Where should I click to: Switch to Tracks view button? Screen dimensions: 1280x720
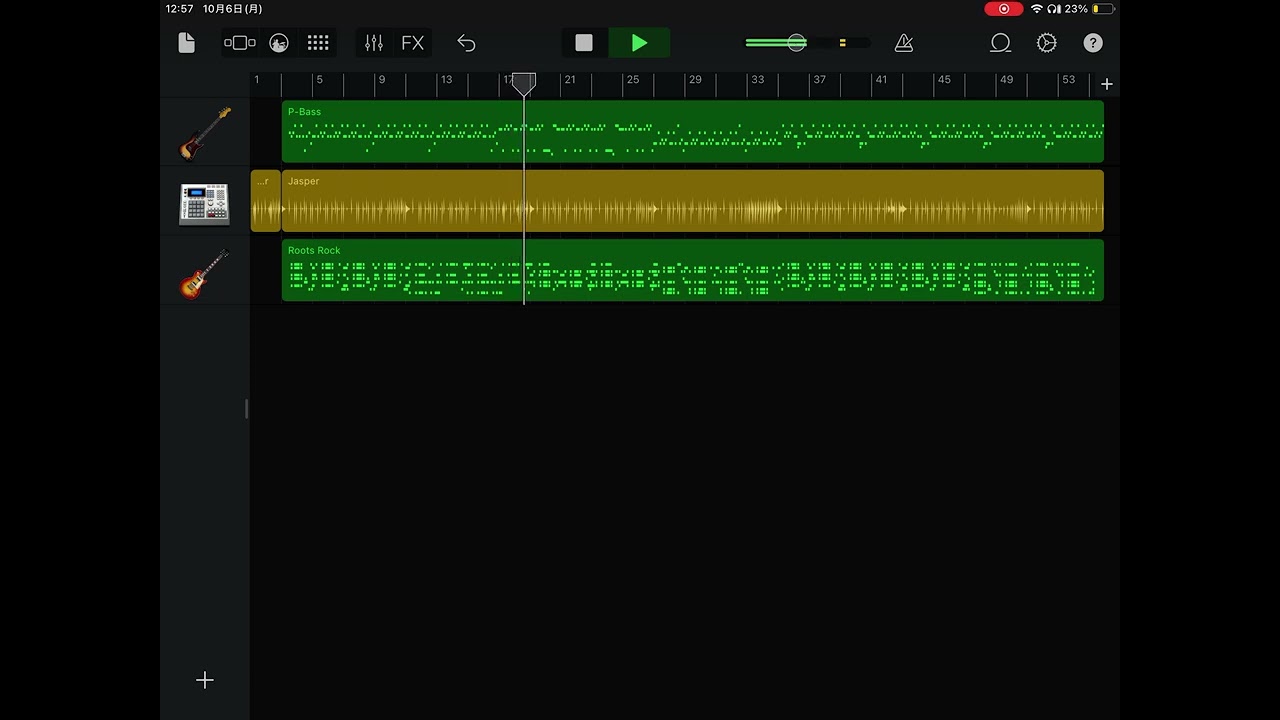(239, 43)
